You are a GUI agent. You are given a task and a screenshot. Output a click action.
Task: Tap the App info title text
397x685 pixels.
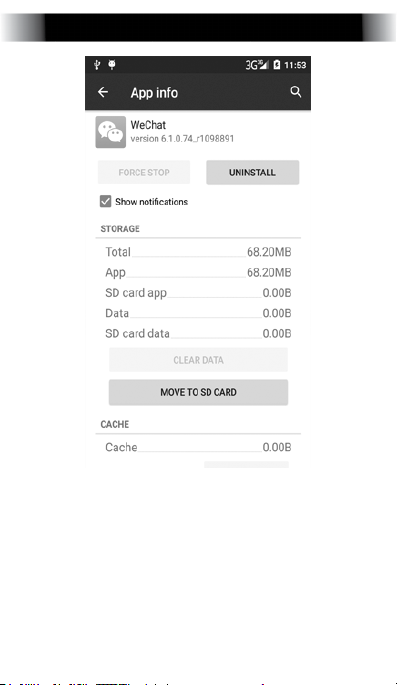tap(154, 93)
